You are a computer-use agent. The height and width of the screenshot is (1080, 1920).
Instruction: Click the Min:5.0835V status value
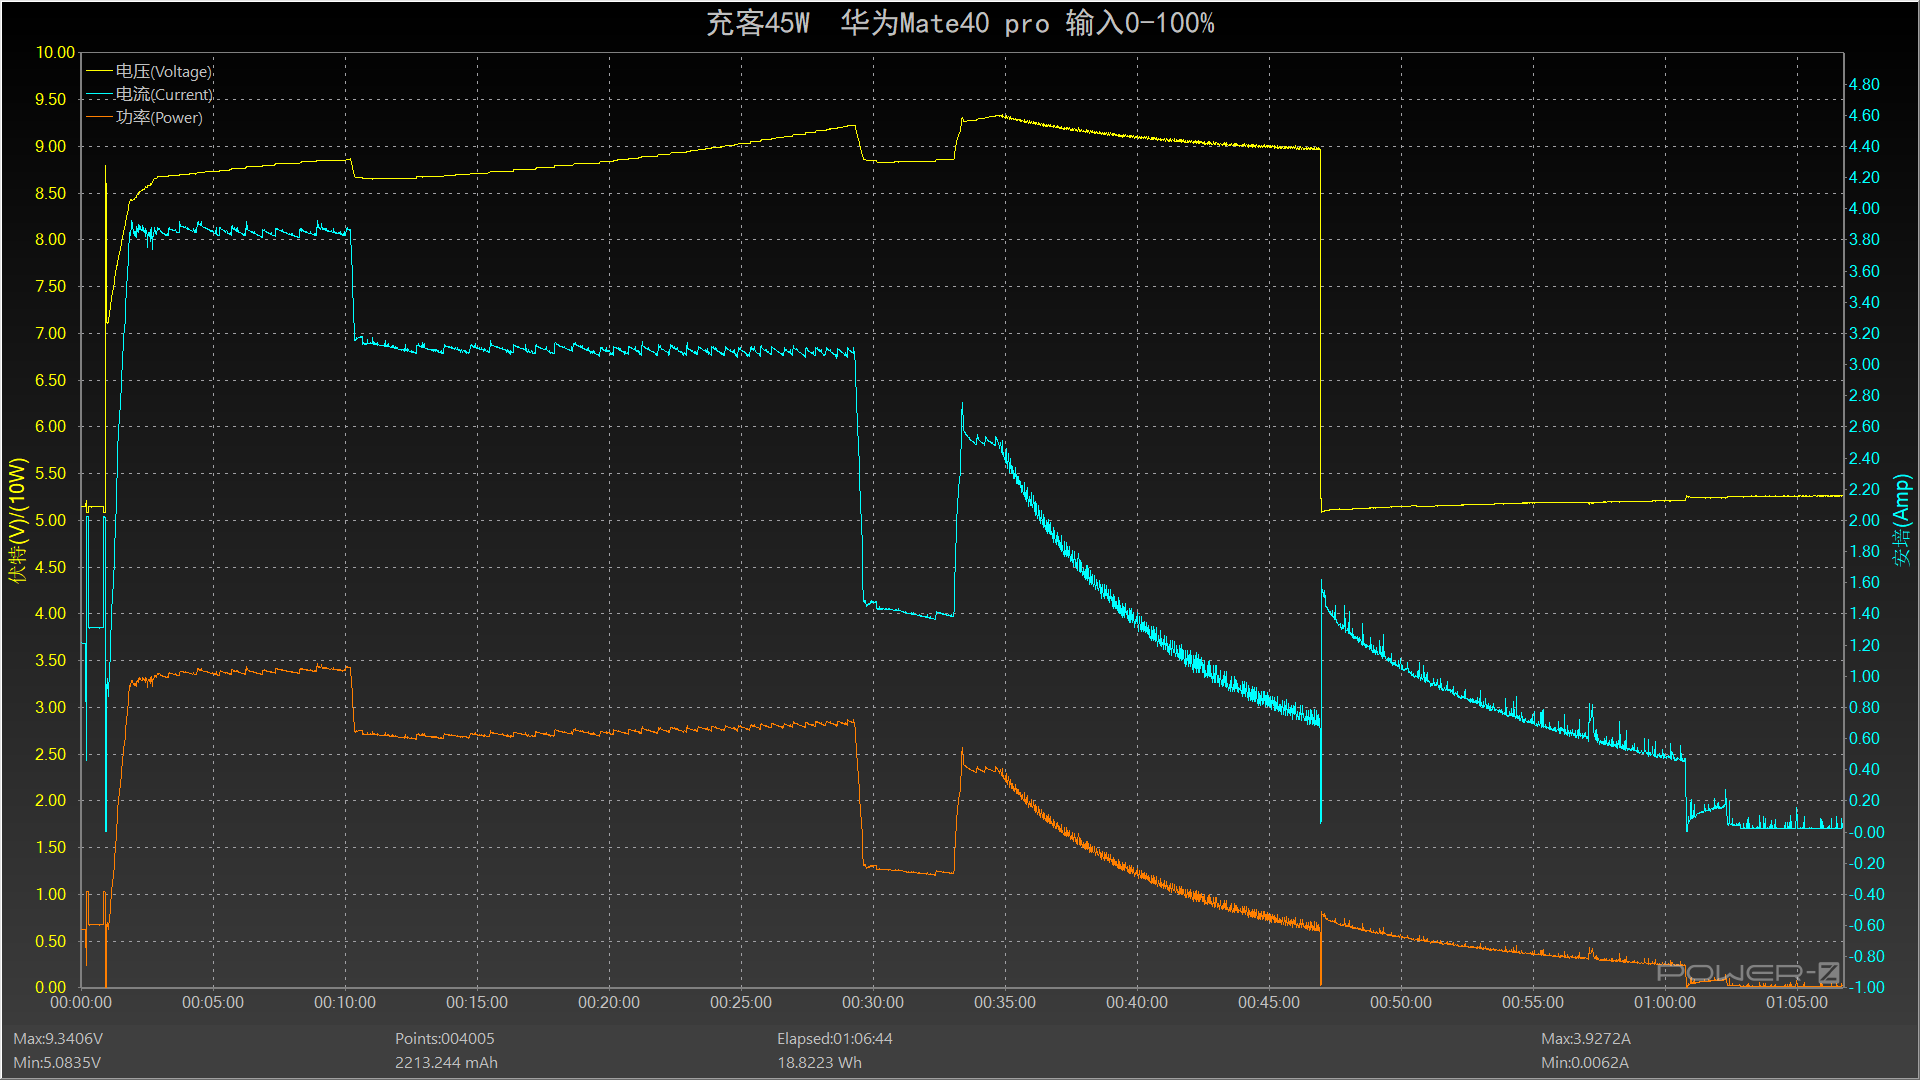(x=57, y=1063)
